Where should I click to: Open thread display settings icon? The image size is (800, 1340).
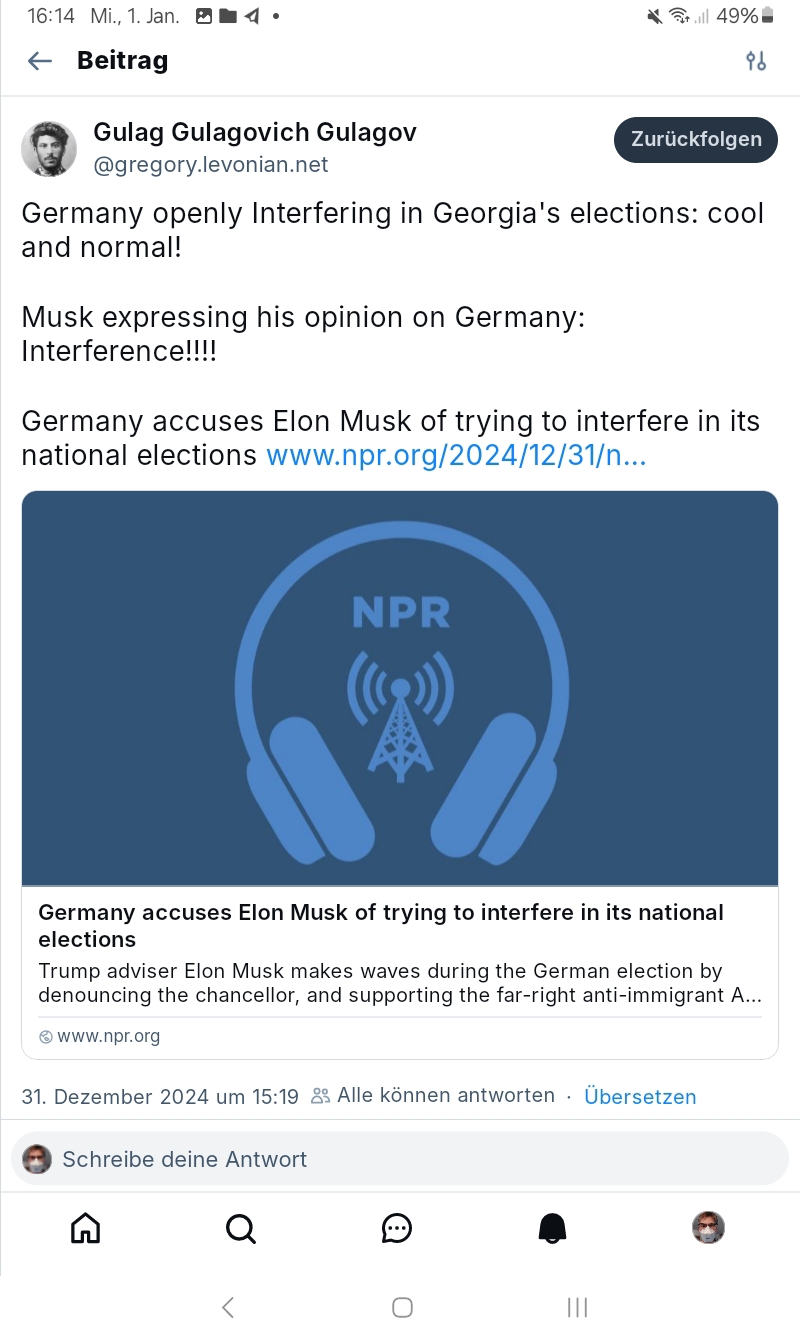pyautogui.click(x=756, y=61)
